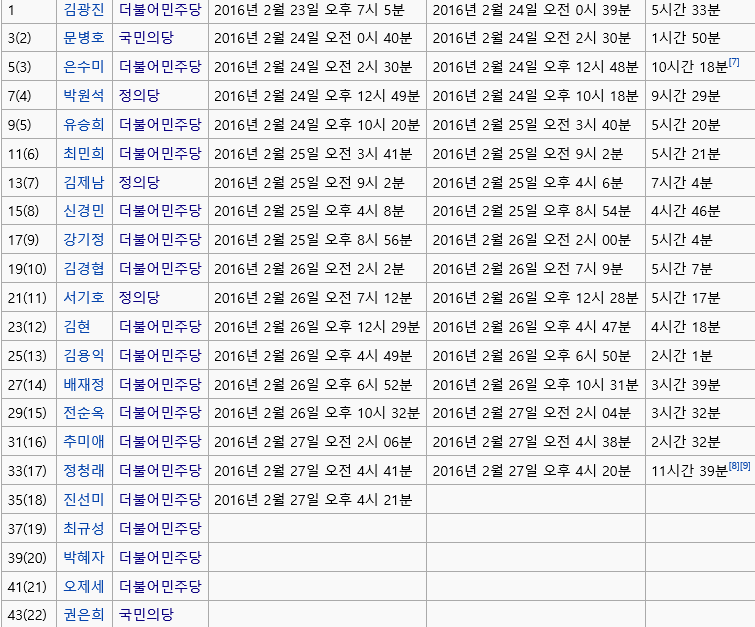Click 더불어민주당 link in 전순옥 row
Image resolution: width=755 pixels, height=627 pixels.
(160, 412)
